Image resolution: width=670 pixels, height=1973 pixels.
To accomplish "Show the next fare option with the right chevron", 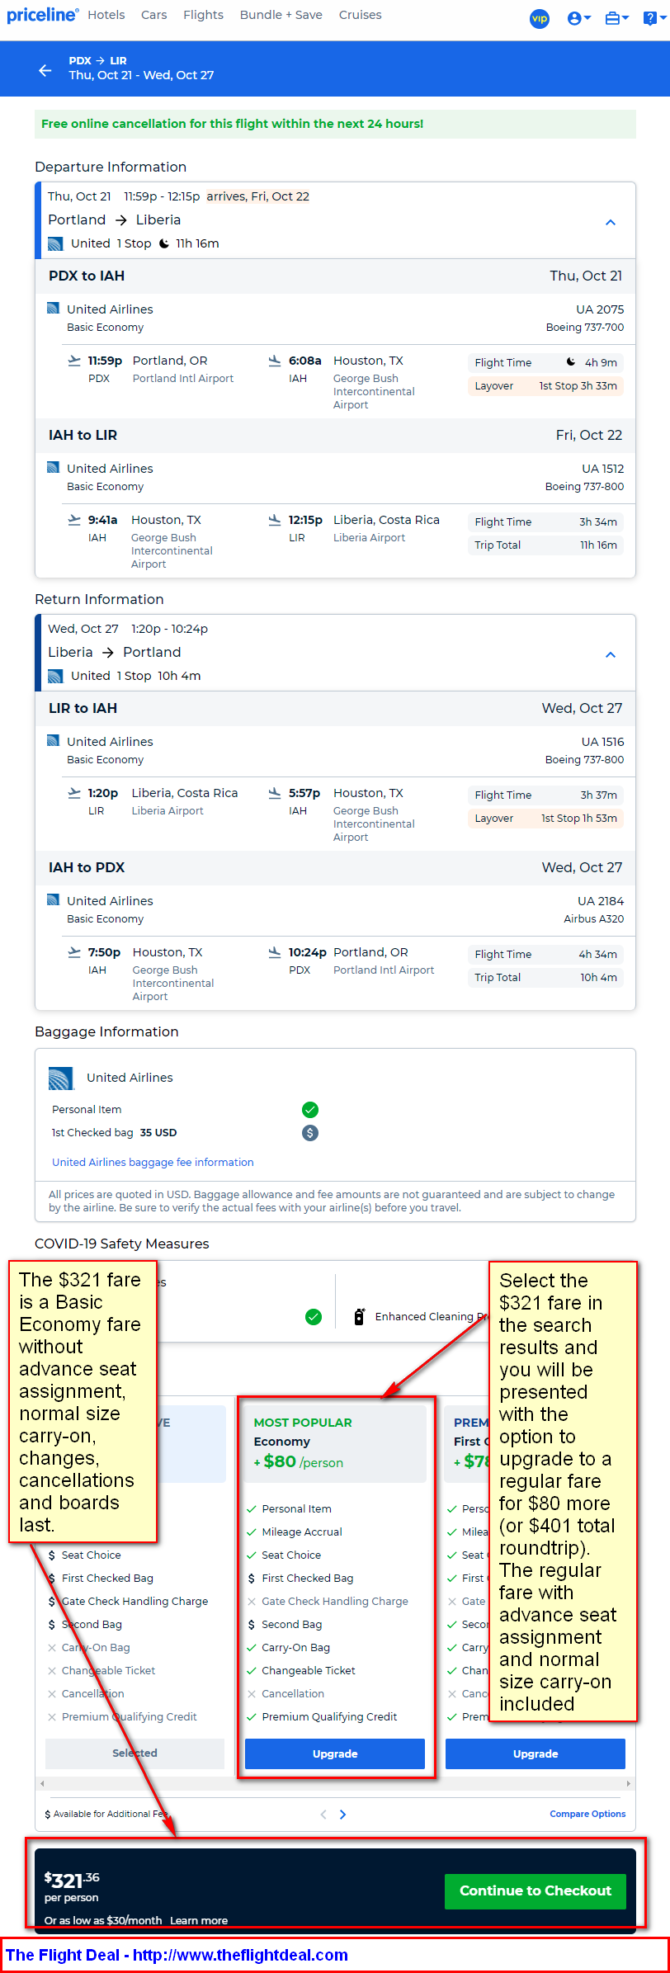I will pos(343,1814).
